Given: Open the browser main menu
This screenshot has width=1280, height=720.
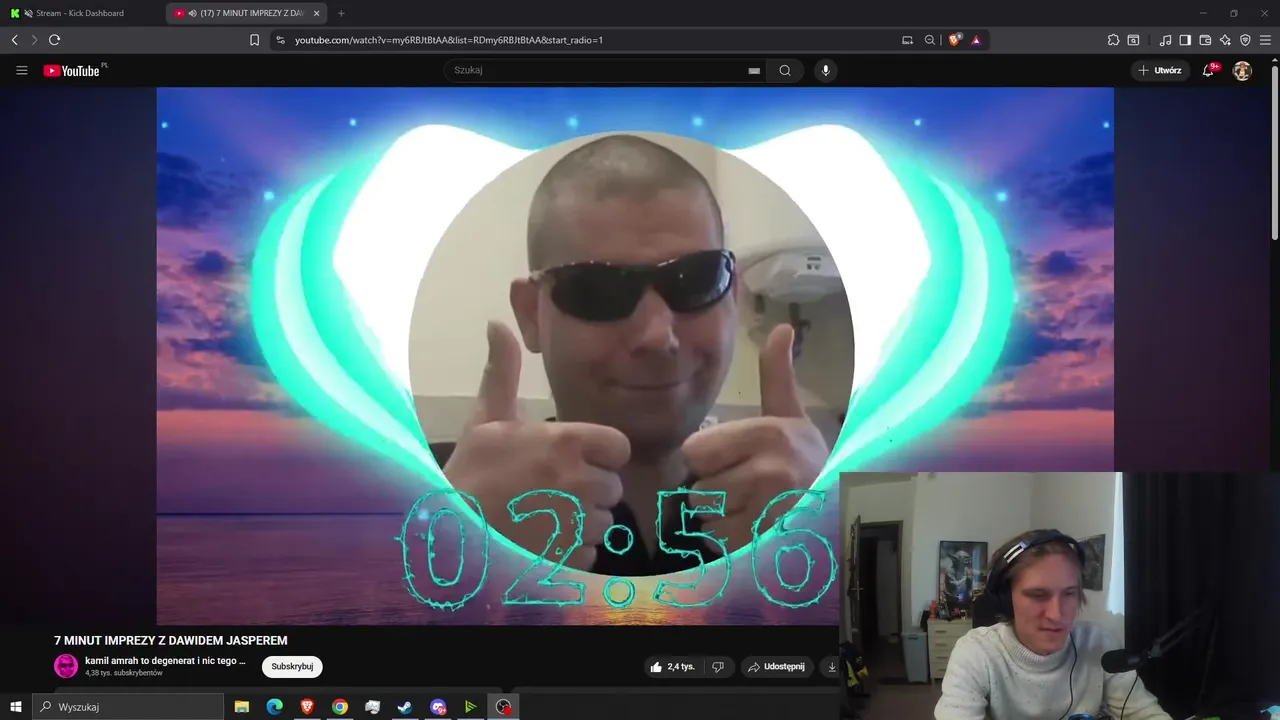Looking at the screenshot, I should tap(1265, 40).
